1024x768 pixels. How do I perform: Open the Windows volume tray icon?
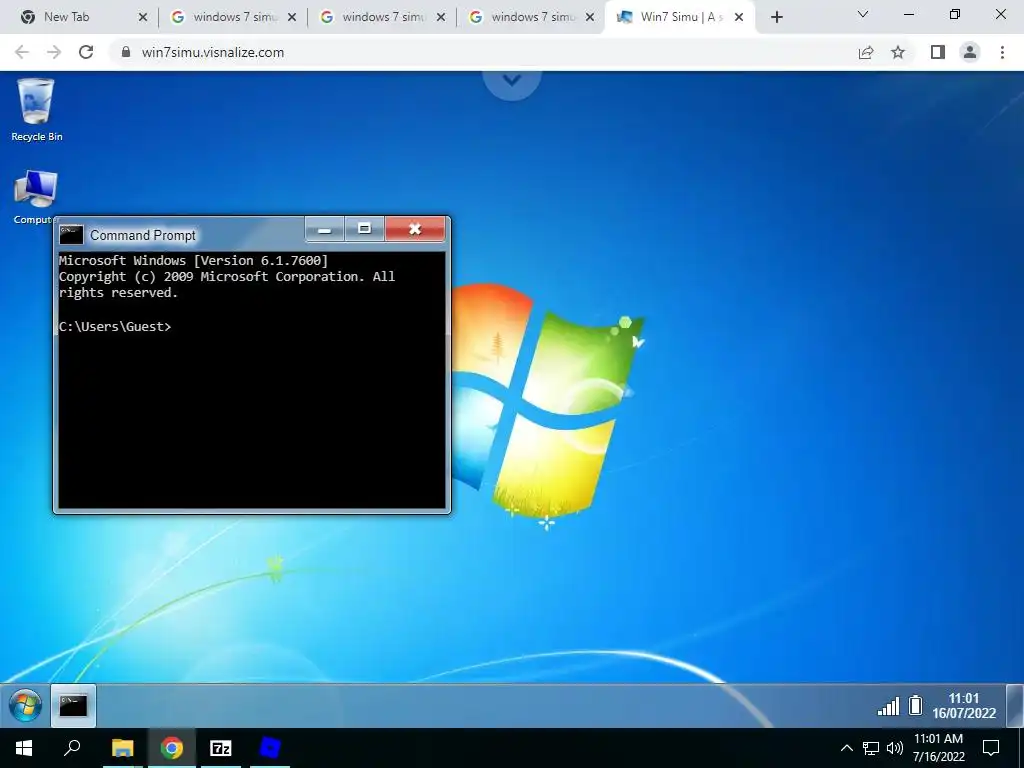tap(895, 748)
